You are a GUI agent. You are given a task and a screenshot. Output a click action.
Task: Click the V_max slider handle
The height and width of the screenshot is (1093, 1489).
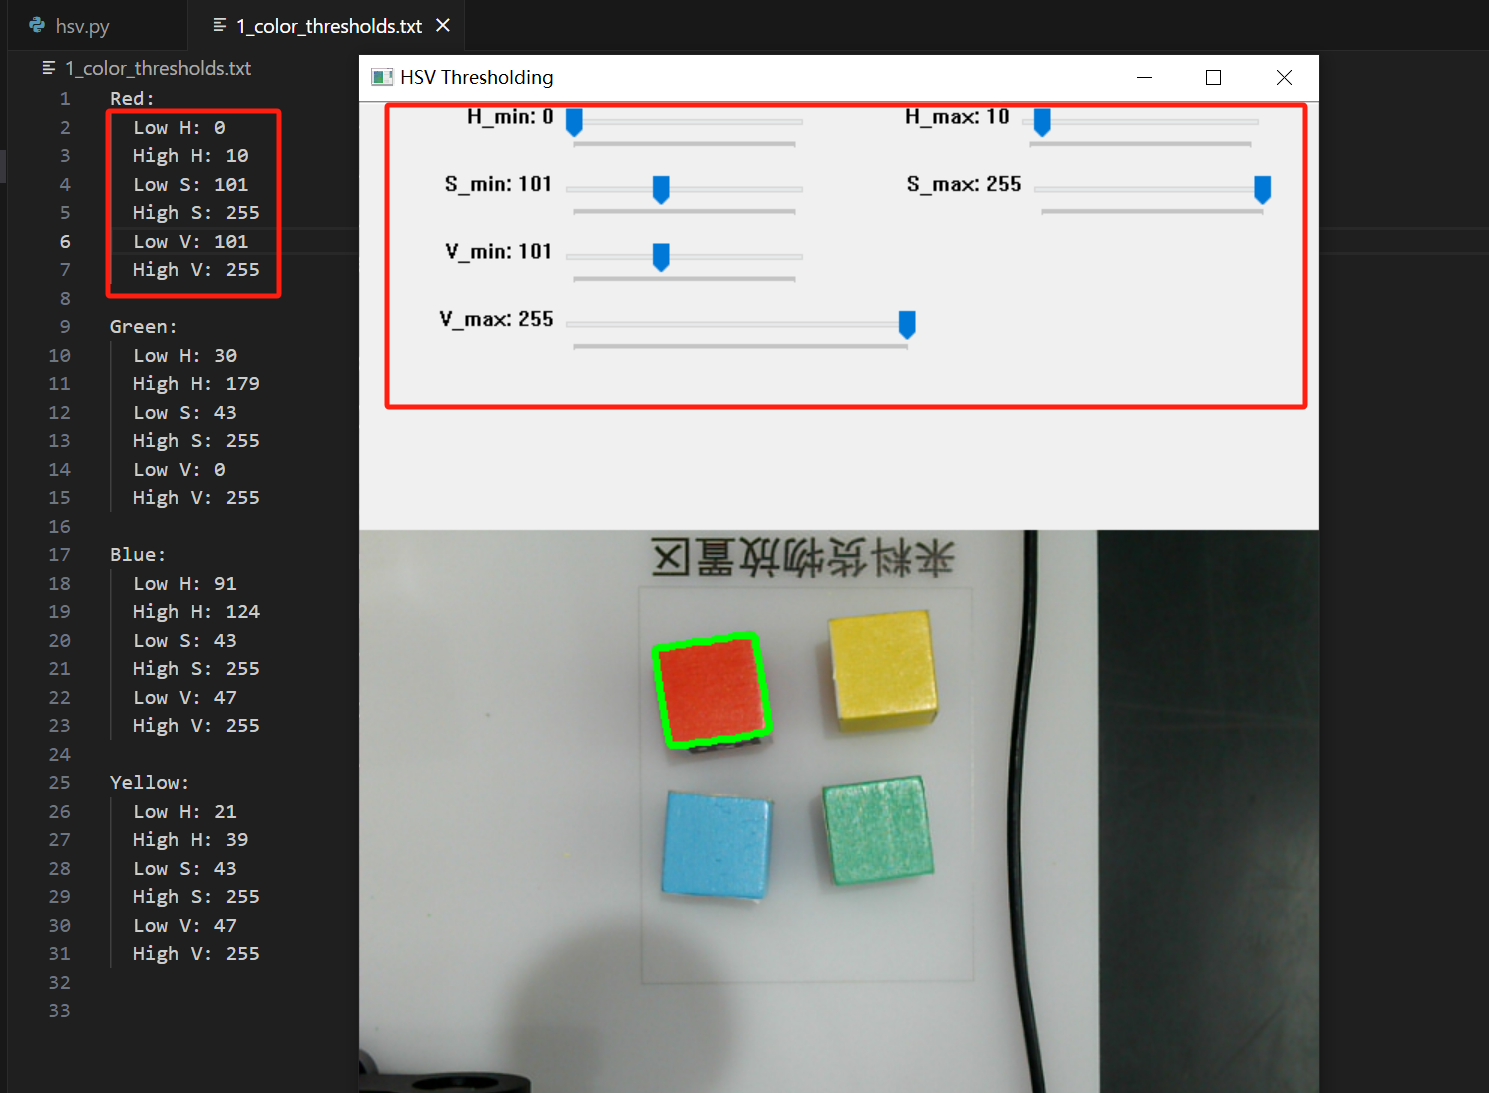point(907,324)
